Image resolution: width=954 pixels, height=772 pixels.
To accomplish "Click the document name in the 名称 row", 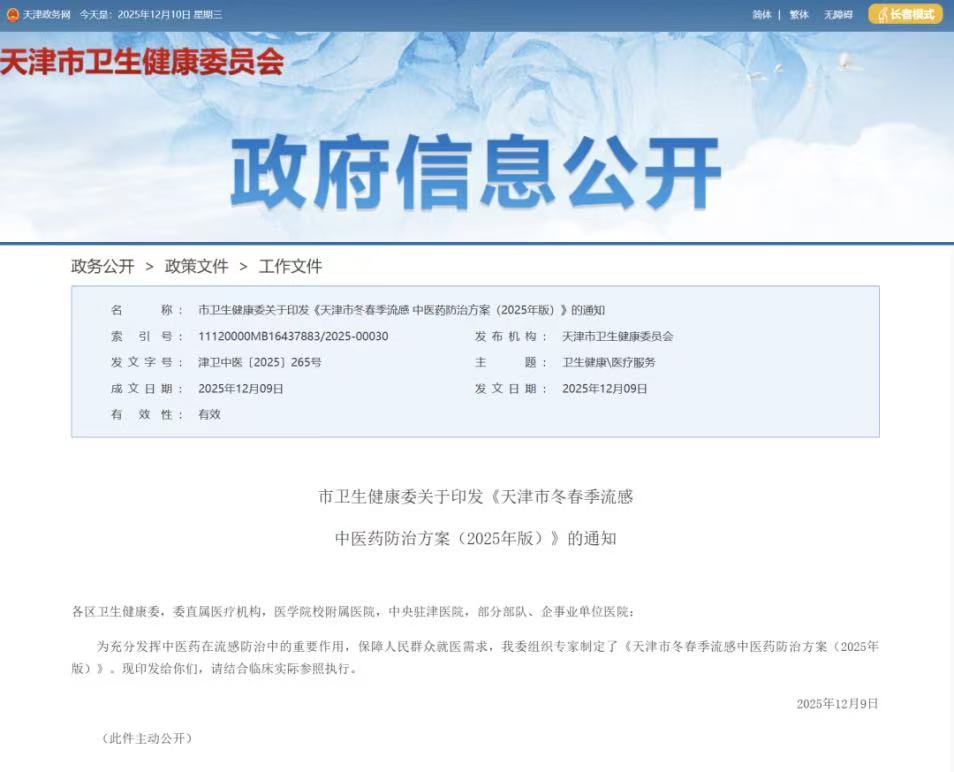I will tap(401, 310).
